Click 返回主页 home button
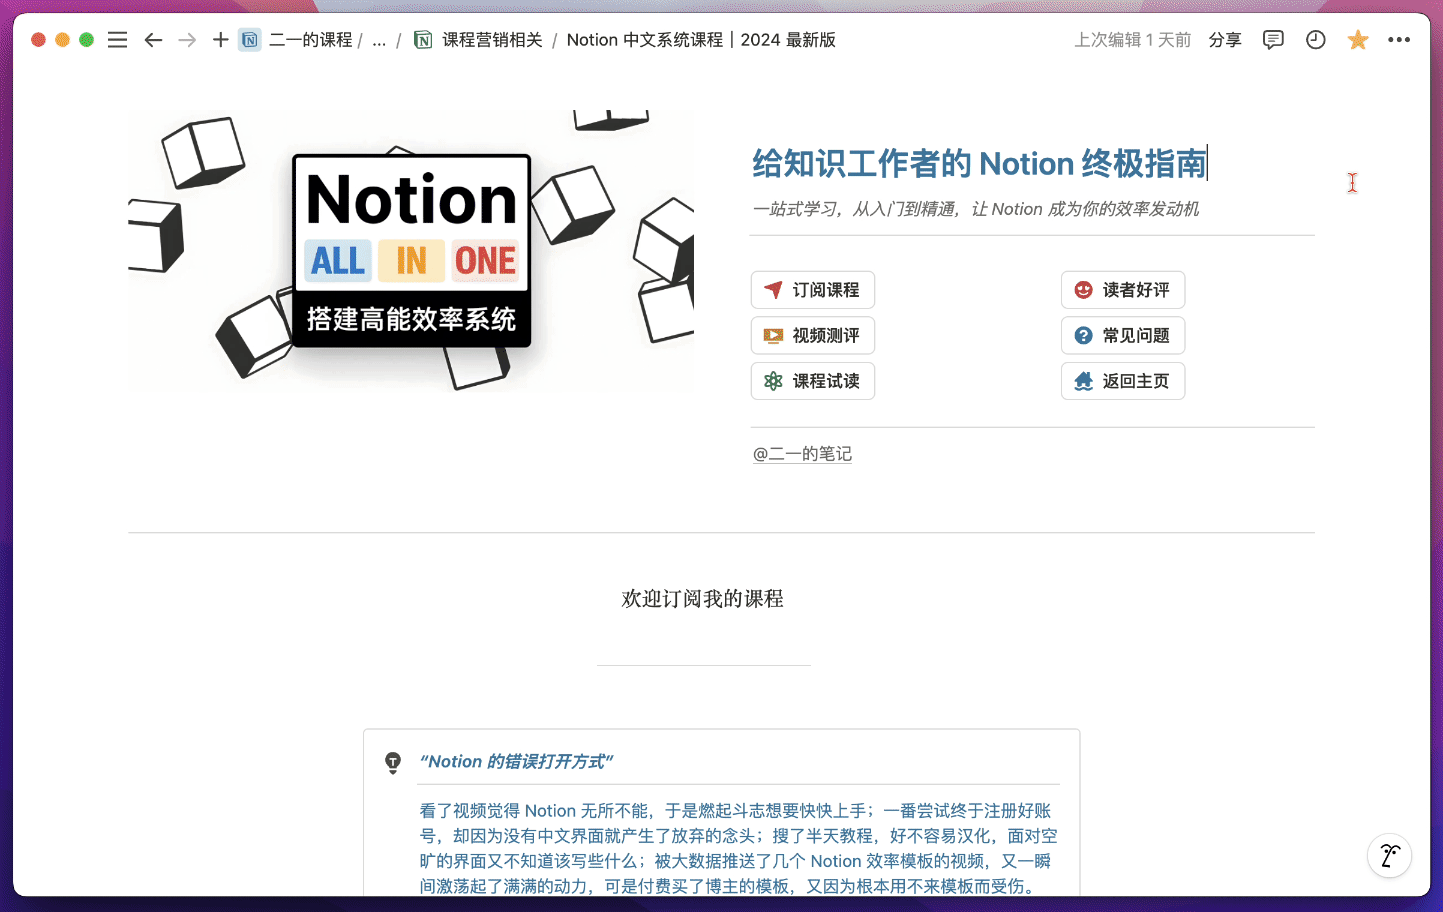Viewport: 1443px width, 912px height. pos(1123,381)
